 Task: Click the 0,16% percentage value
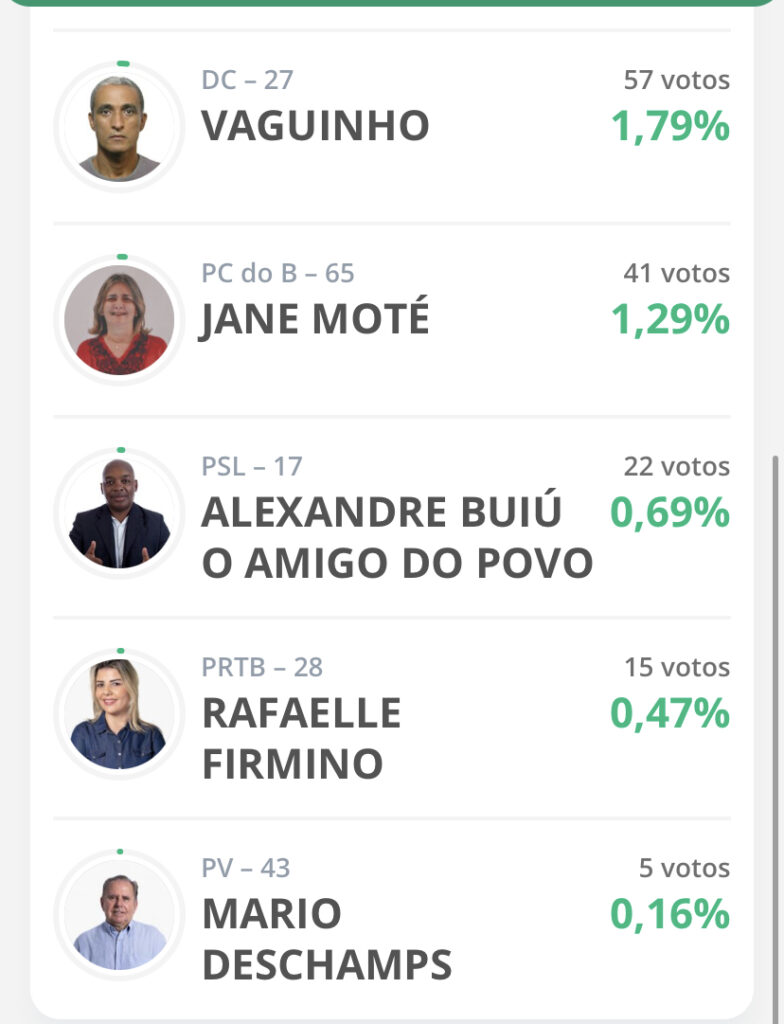pyautogui.click(x=670, y=914)
